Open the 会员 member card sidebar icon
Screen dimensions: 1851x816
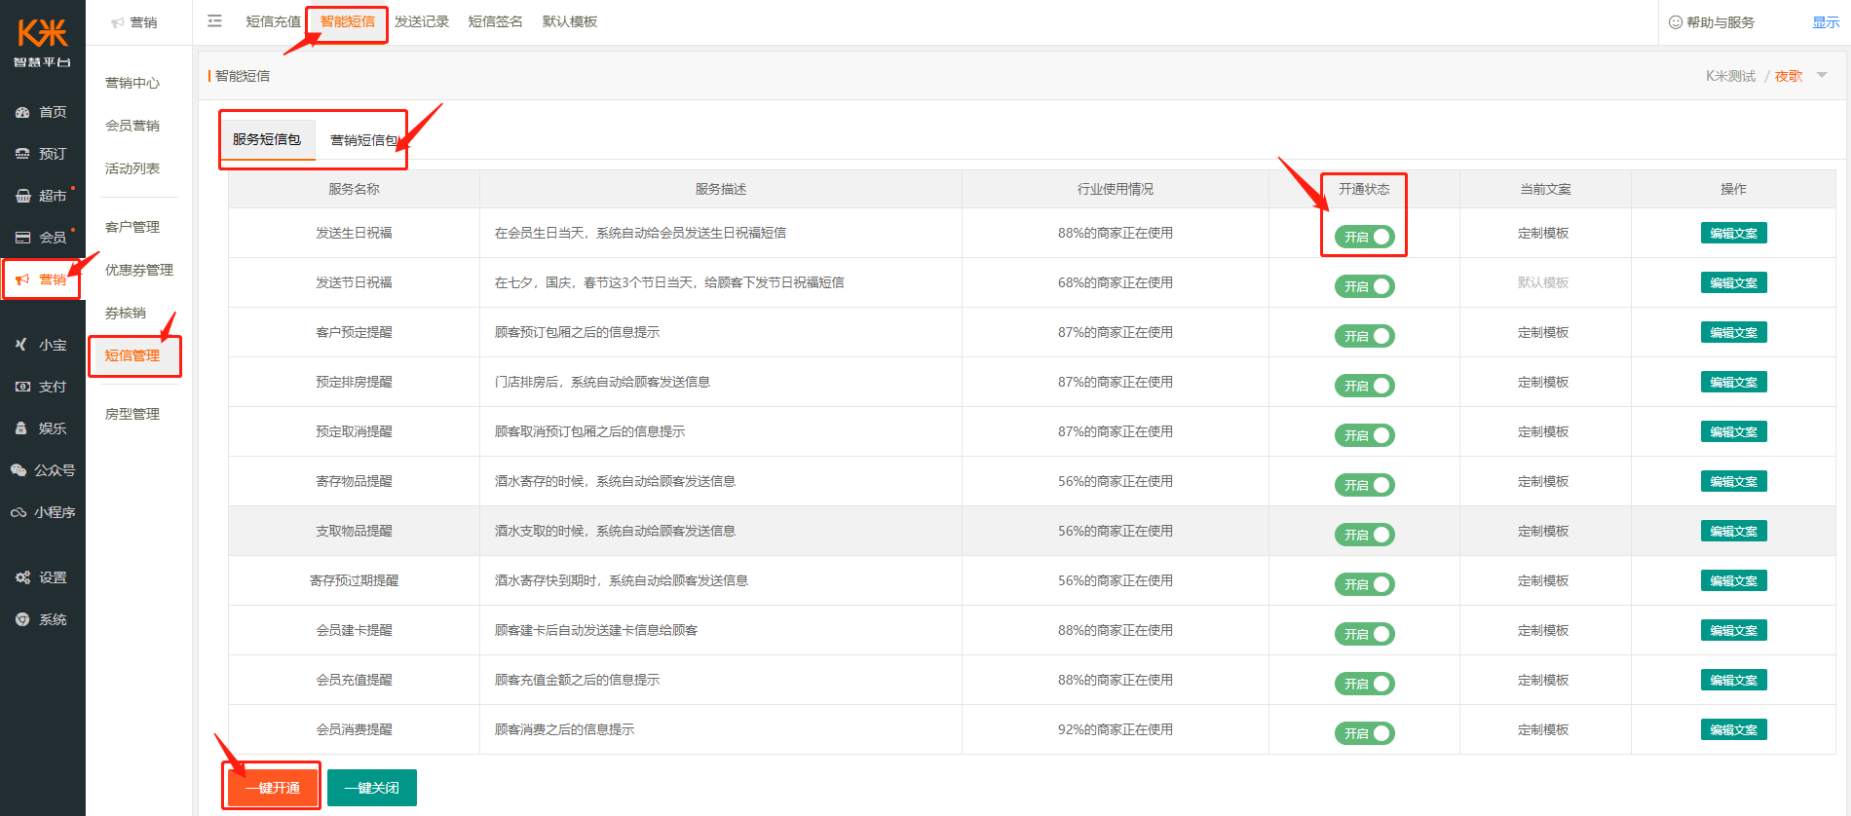pyautogui.click(x=22, y=238)
